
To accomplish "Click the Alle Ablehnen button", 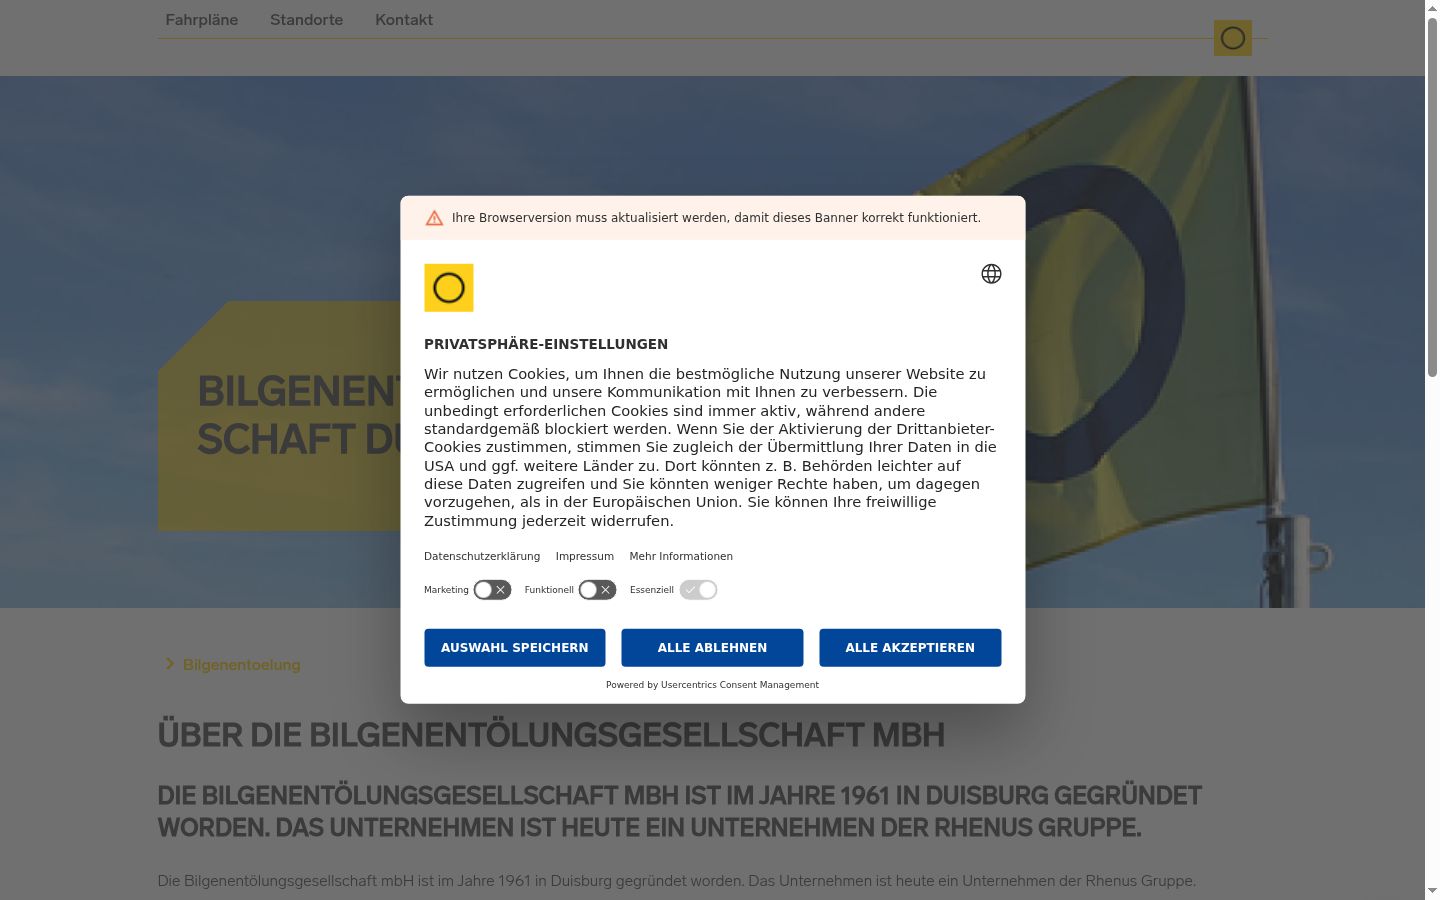I will 712,648.
